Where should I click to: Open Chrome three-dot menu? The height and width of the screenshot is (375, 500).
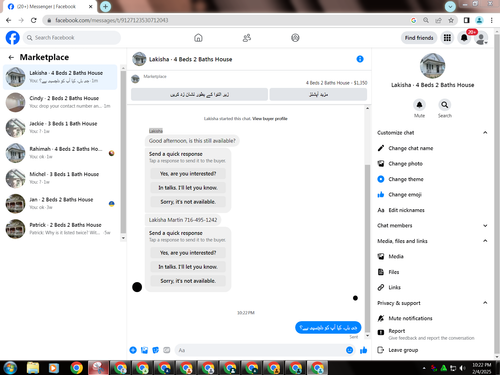coord(492,20)
